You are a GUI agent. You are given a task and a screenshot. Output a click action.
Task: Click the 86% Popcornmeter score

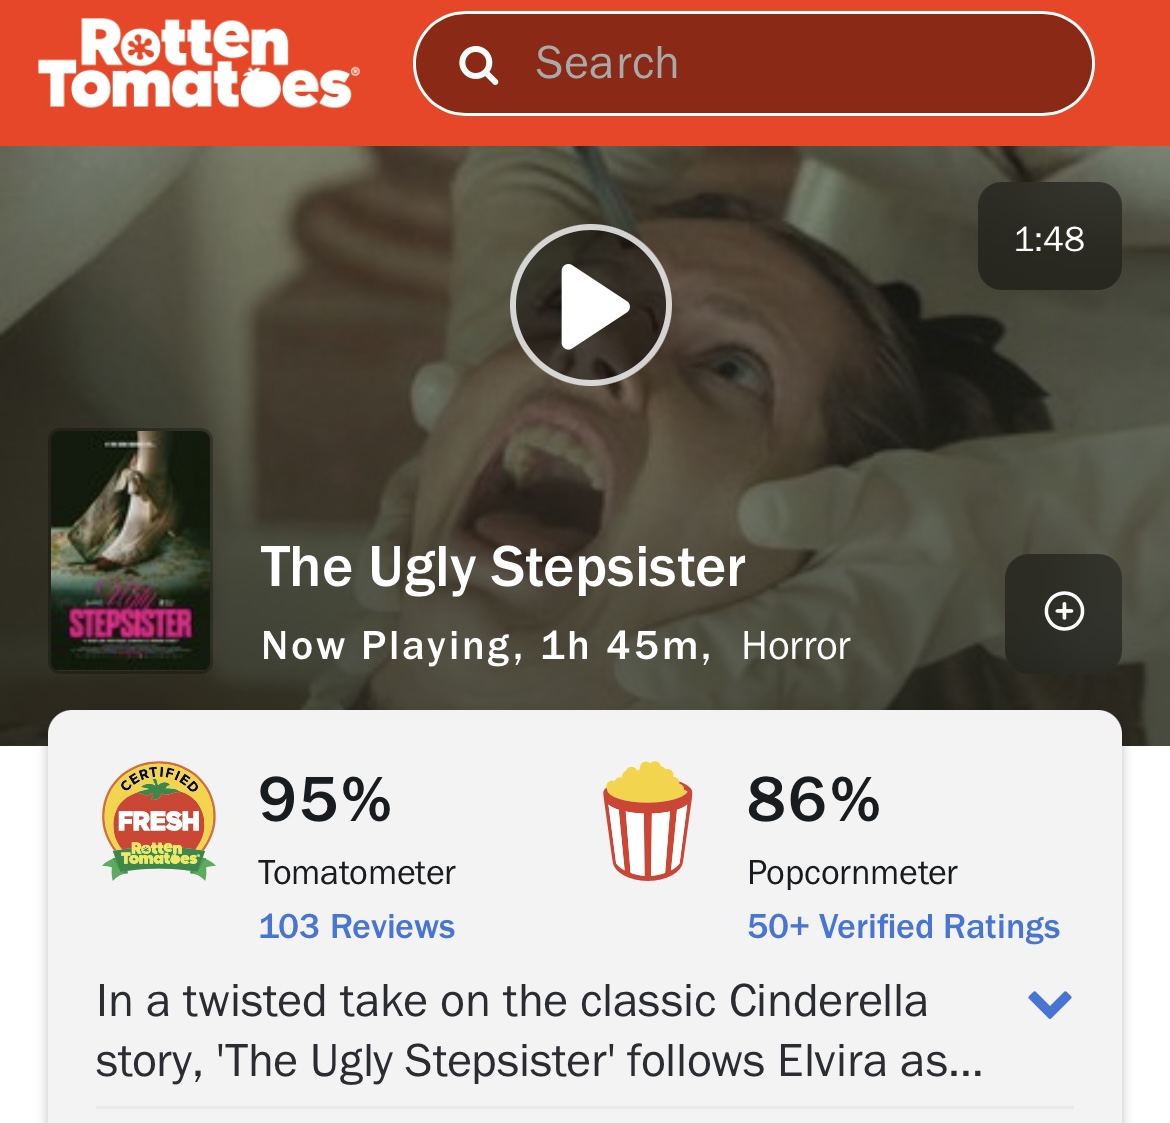pos(814,799)
